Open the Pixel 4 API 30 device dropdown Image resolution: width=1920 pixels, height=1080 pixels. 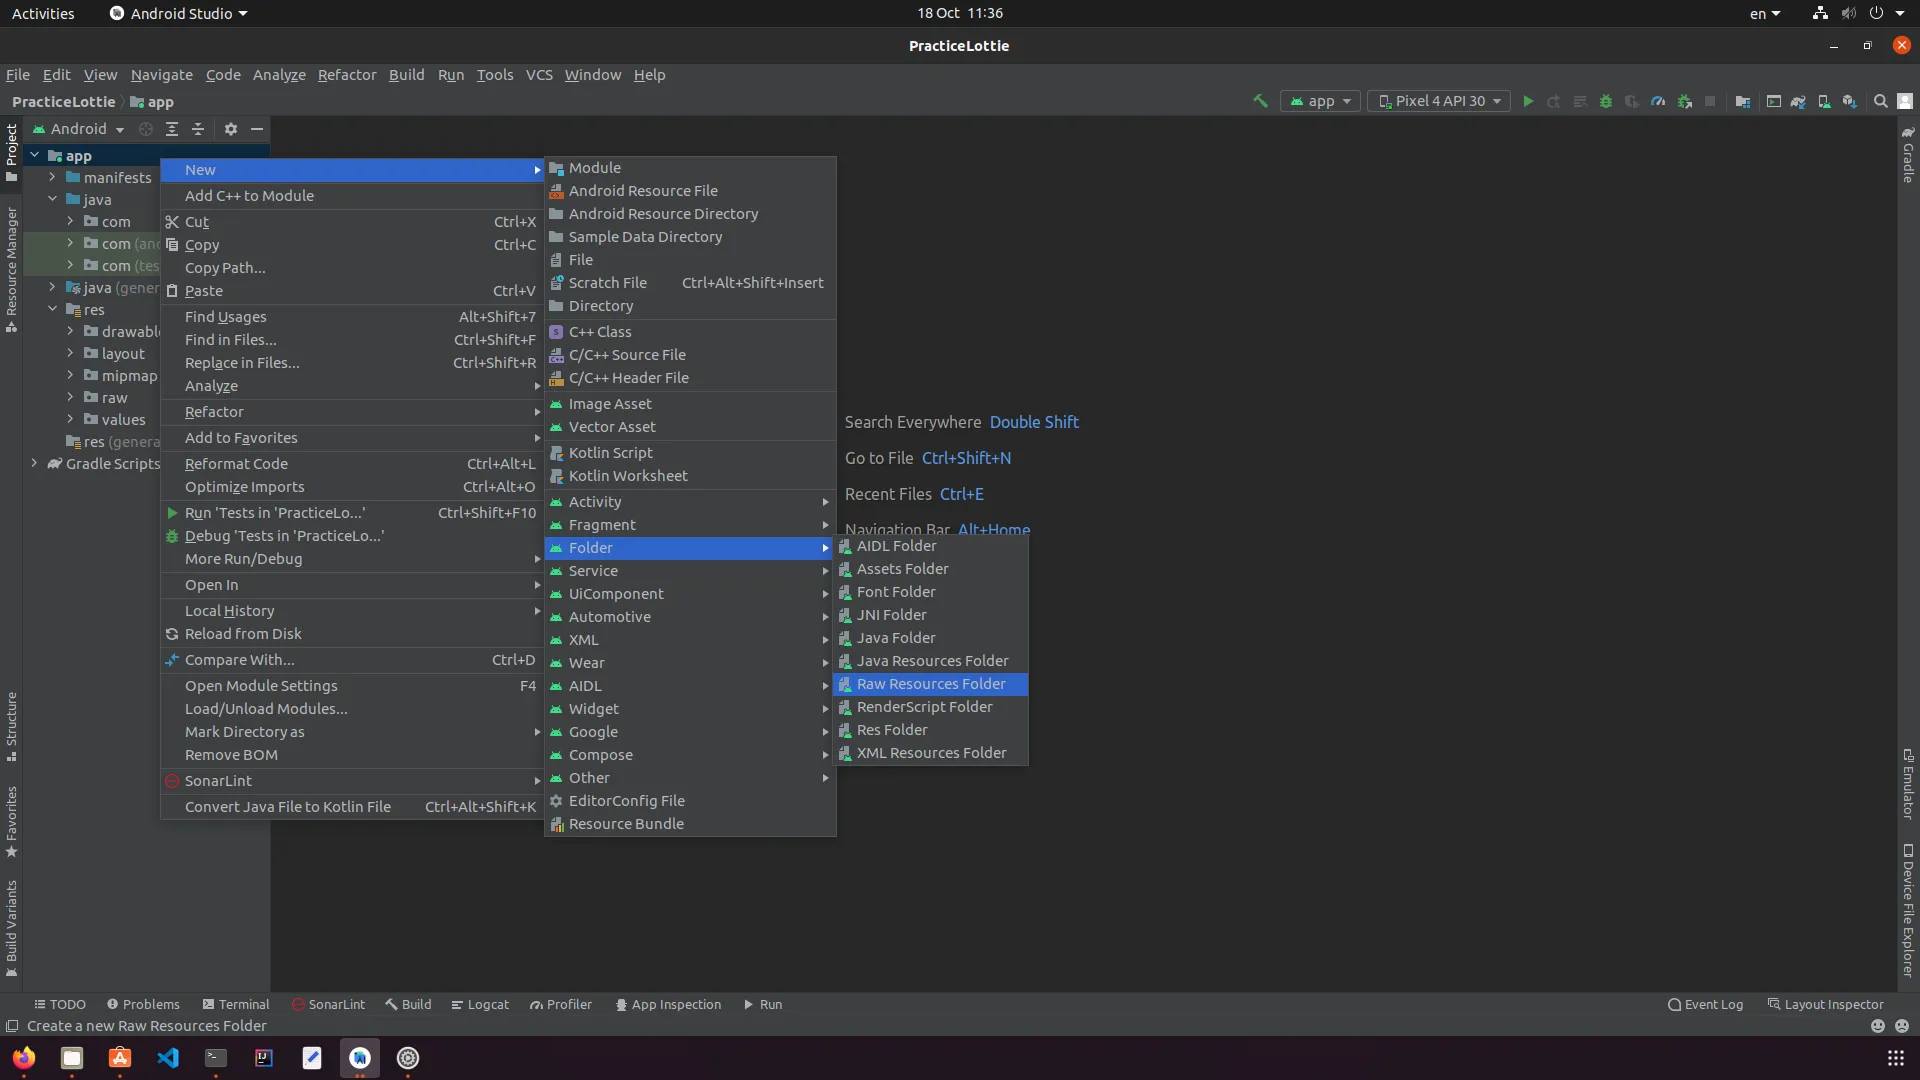(1439, 101)
